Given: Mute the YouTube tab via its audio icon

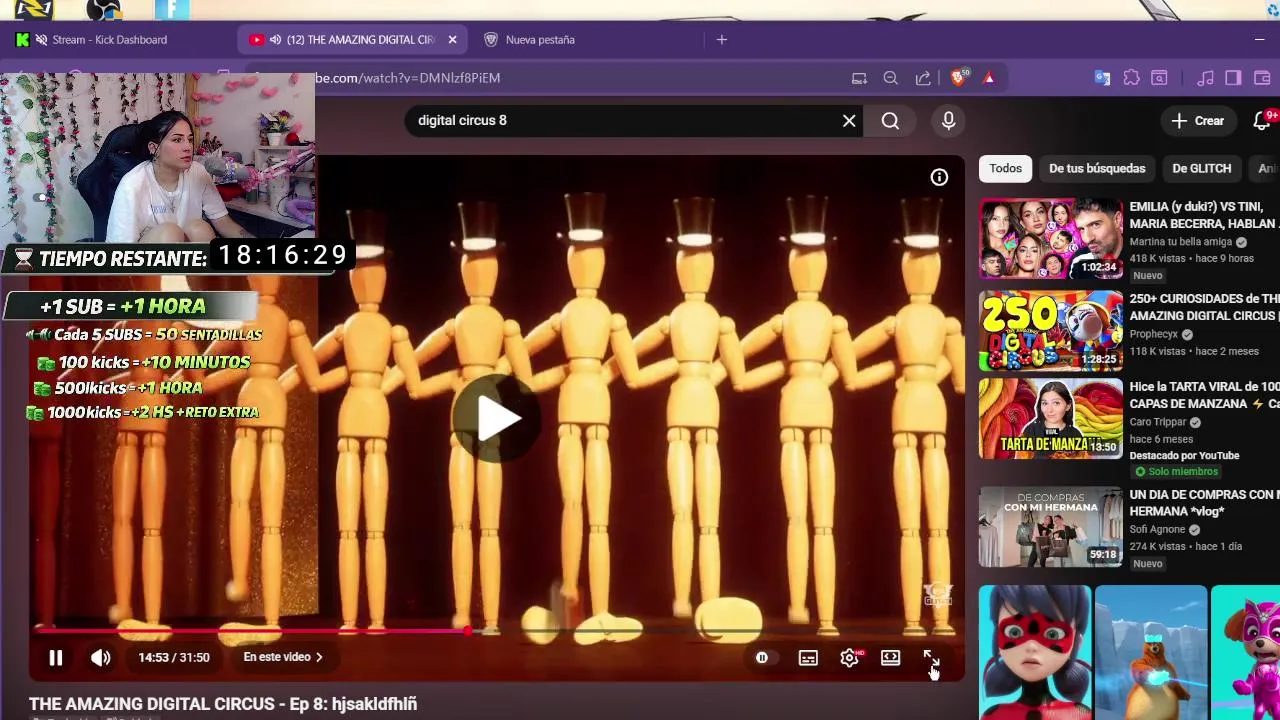Looking at the screenshot, I should [275, 40].
